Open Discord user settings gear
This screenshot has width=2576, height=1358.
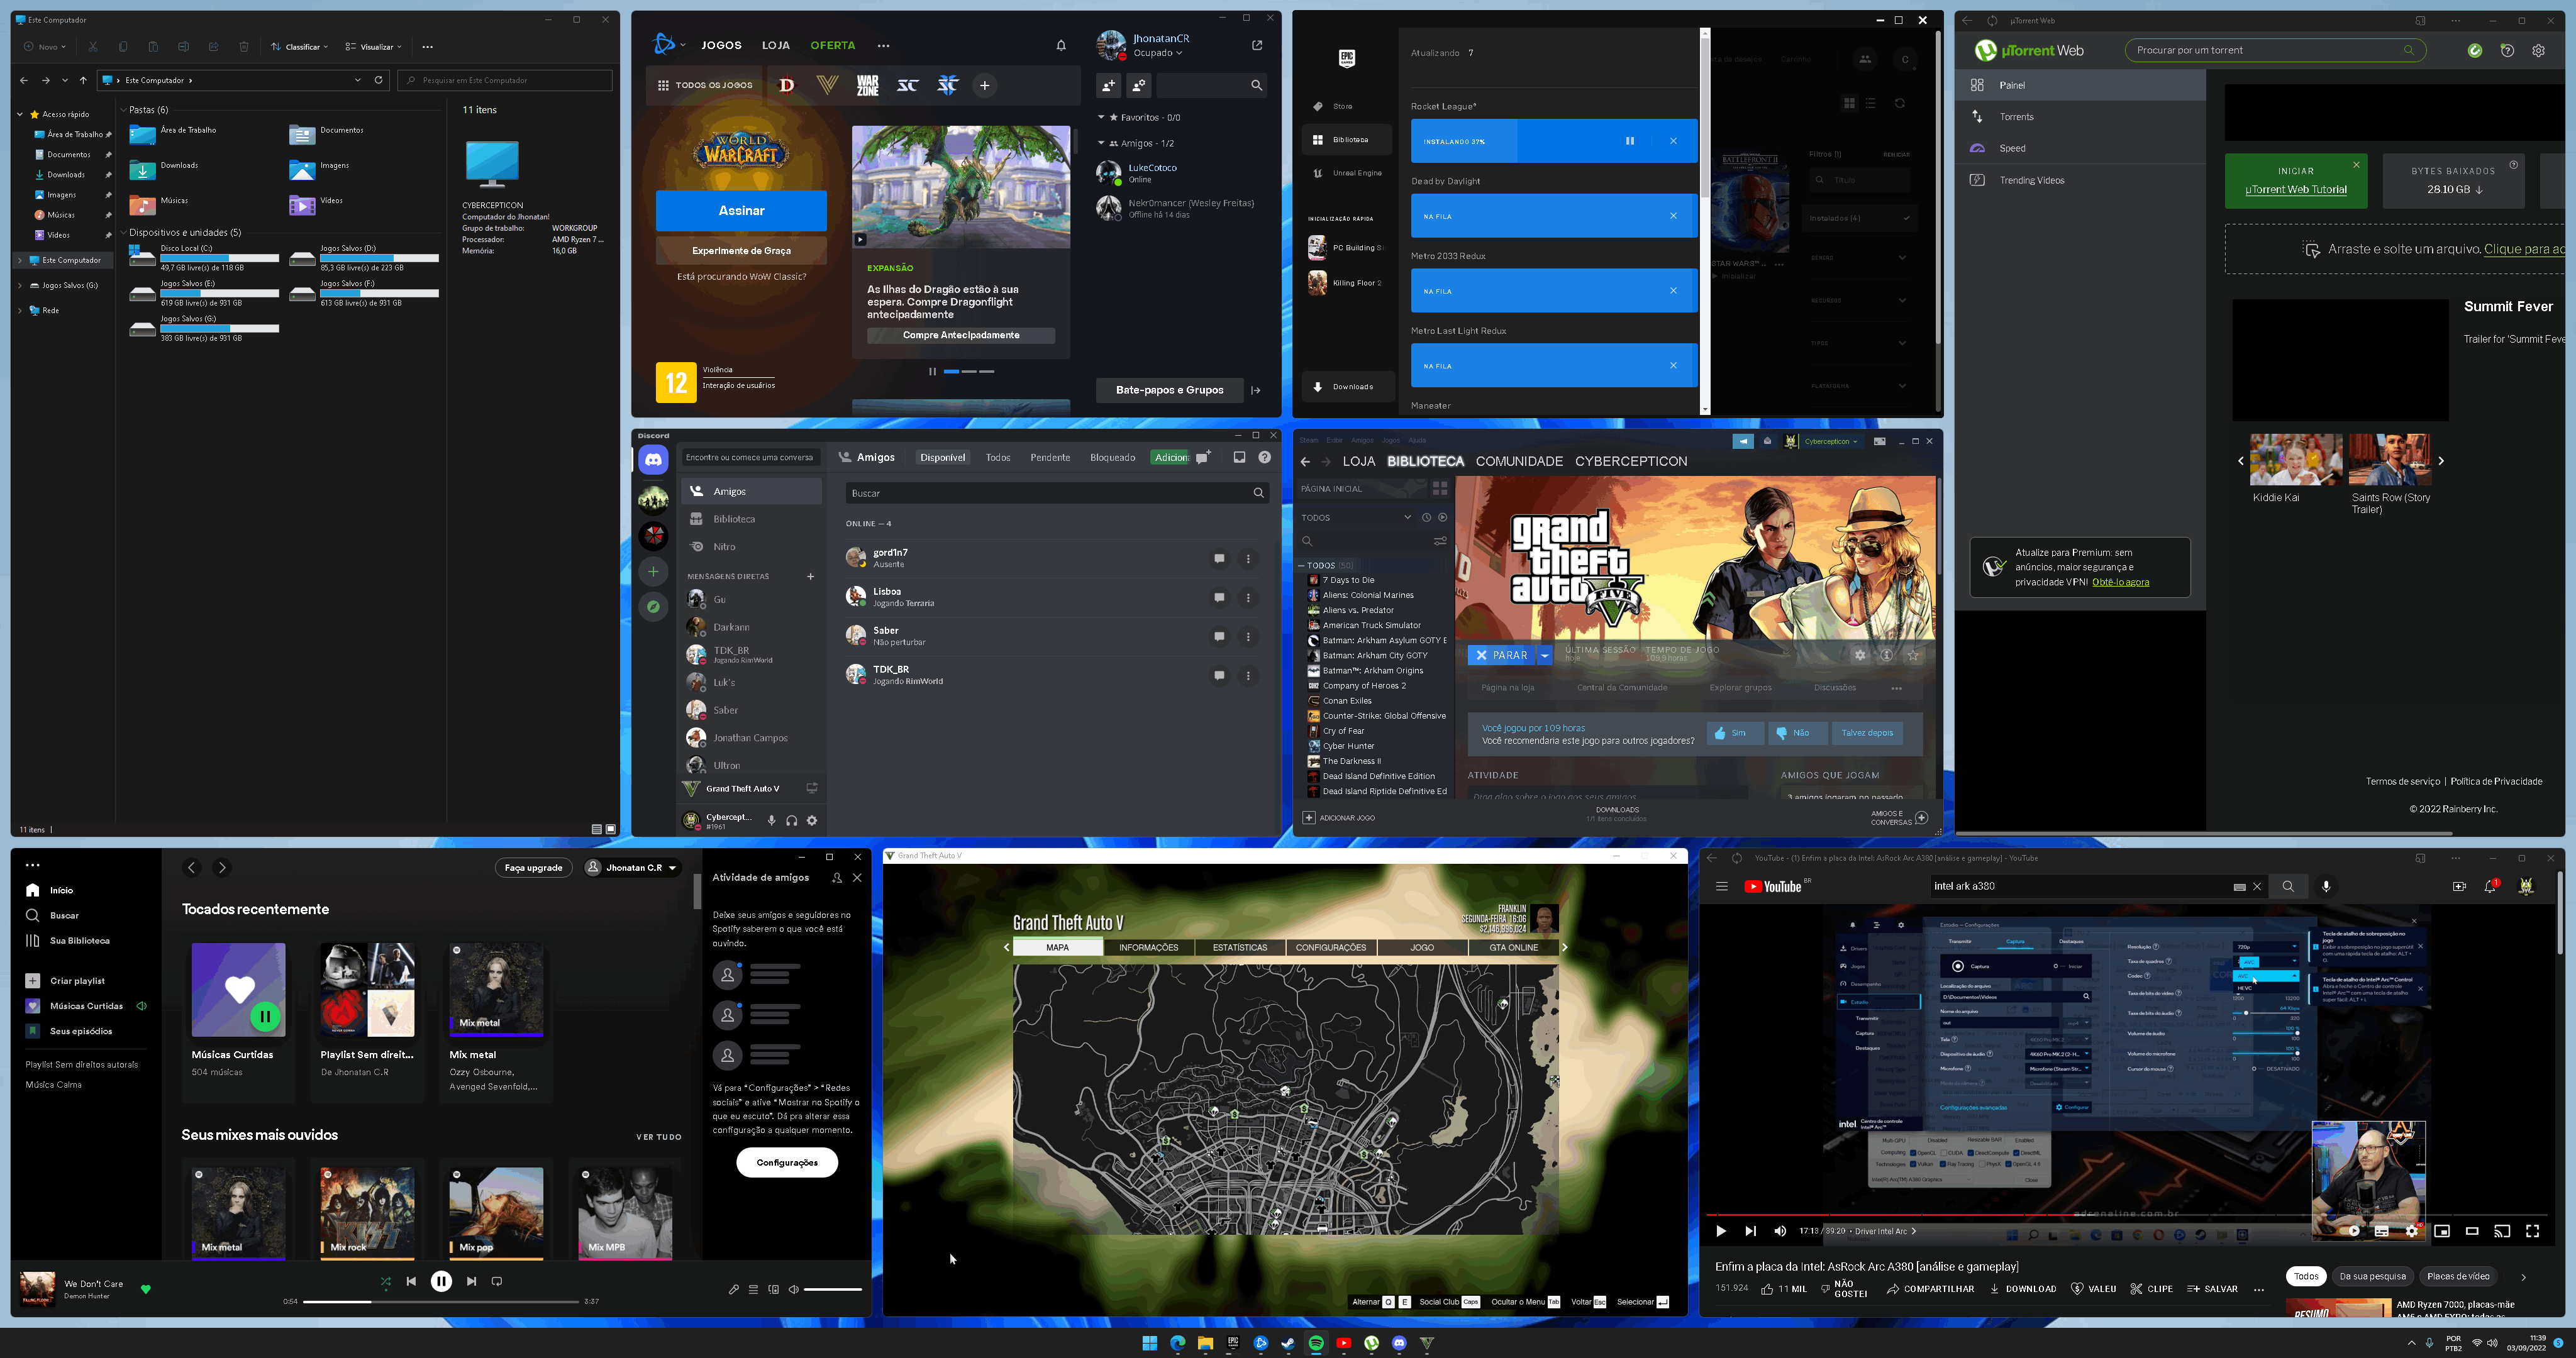tap(812, 820)
